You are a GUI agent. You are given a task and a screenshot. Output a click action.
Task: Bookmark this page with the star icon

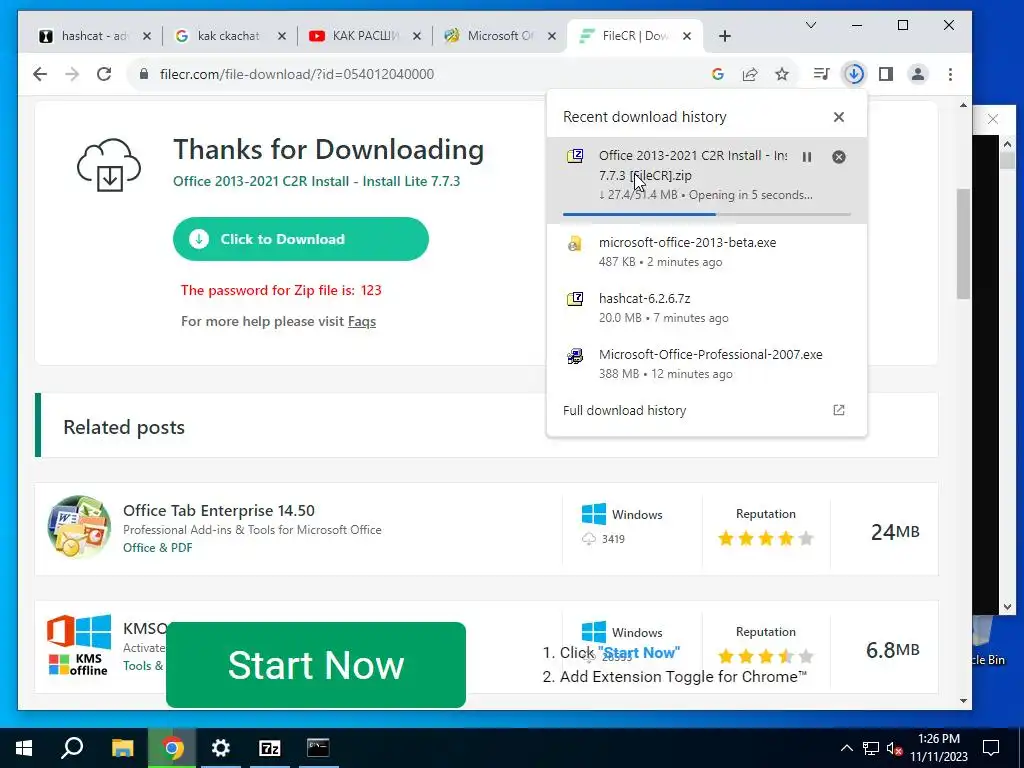[x=782, y=74]
